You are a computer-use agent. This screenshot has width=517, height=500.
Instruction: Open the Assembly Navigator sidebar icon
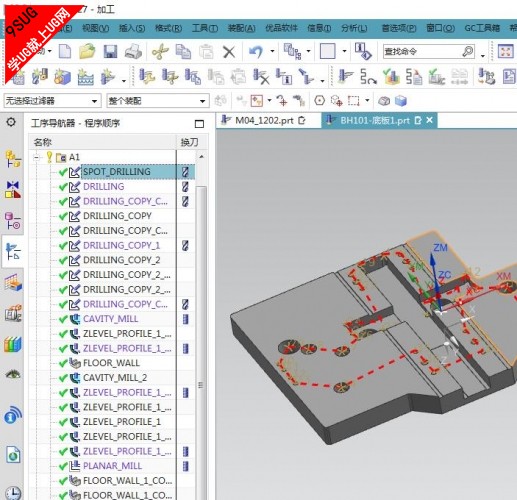[x=13, y=159]
